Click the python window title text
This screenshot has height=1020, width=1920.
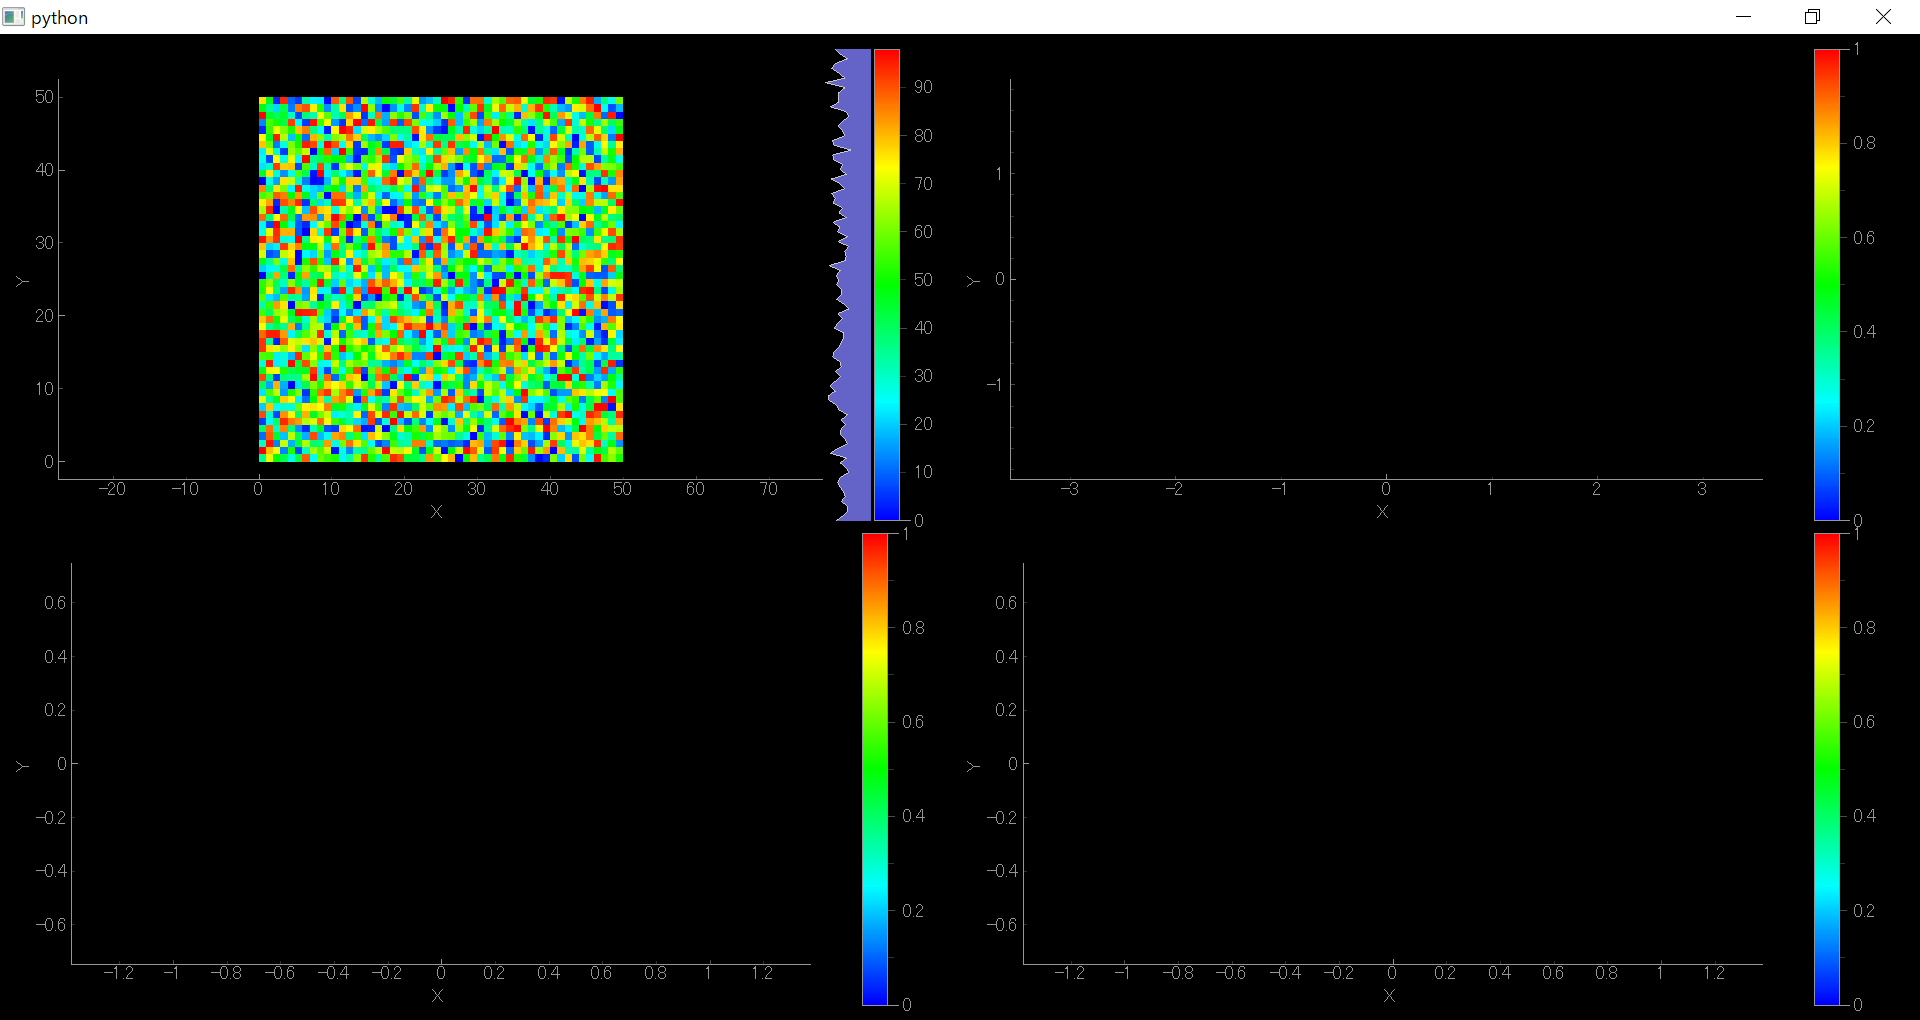(61, 16)
